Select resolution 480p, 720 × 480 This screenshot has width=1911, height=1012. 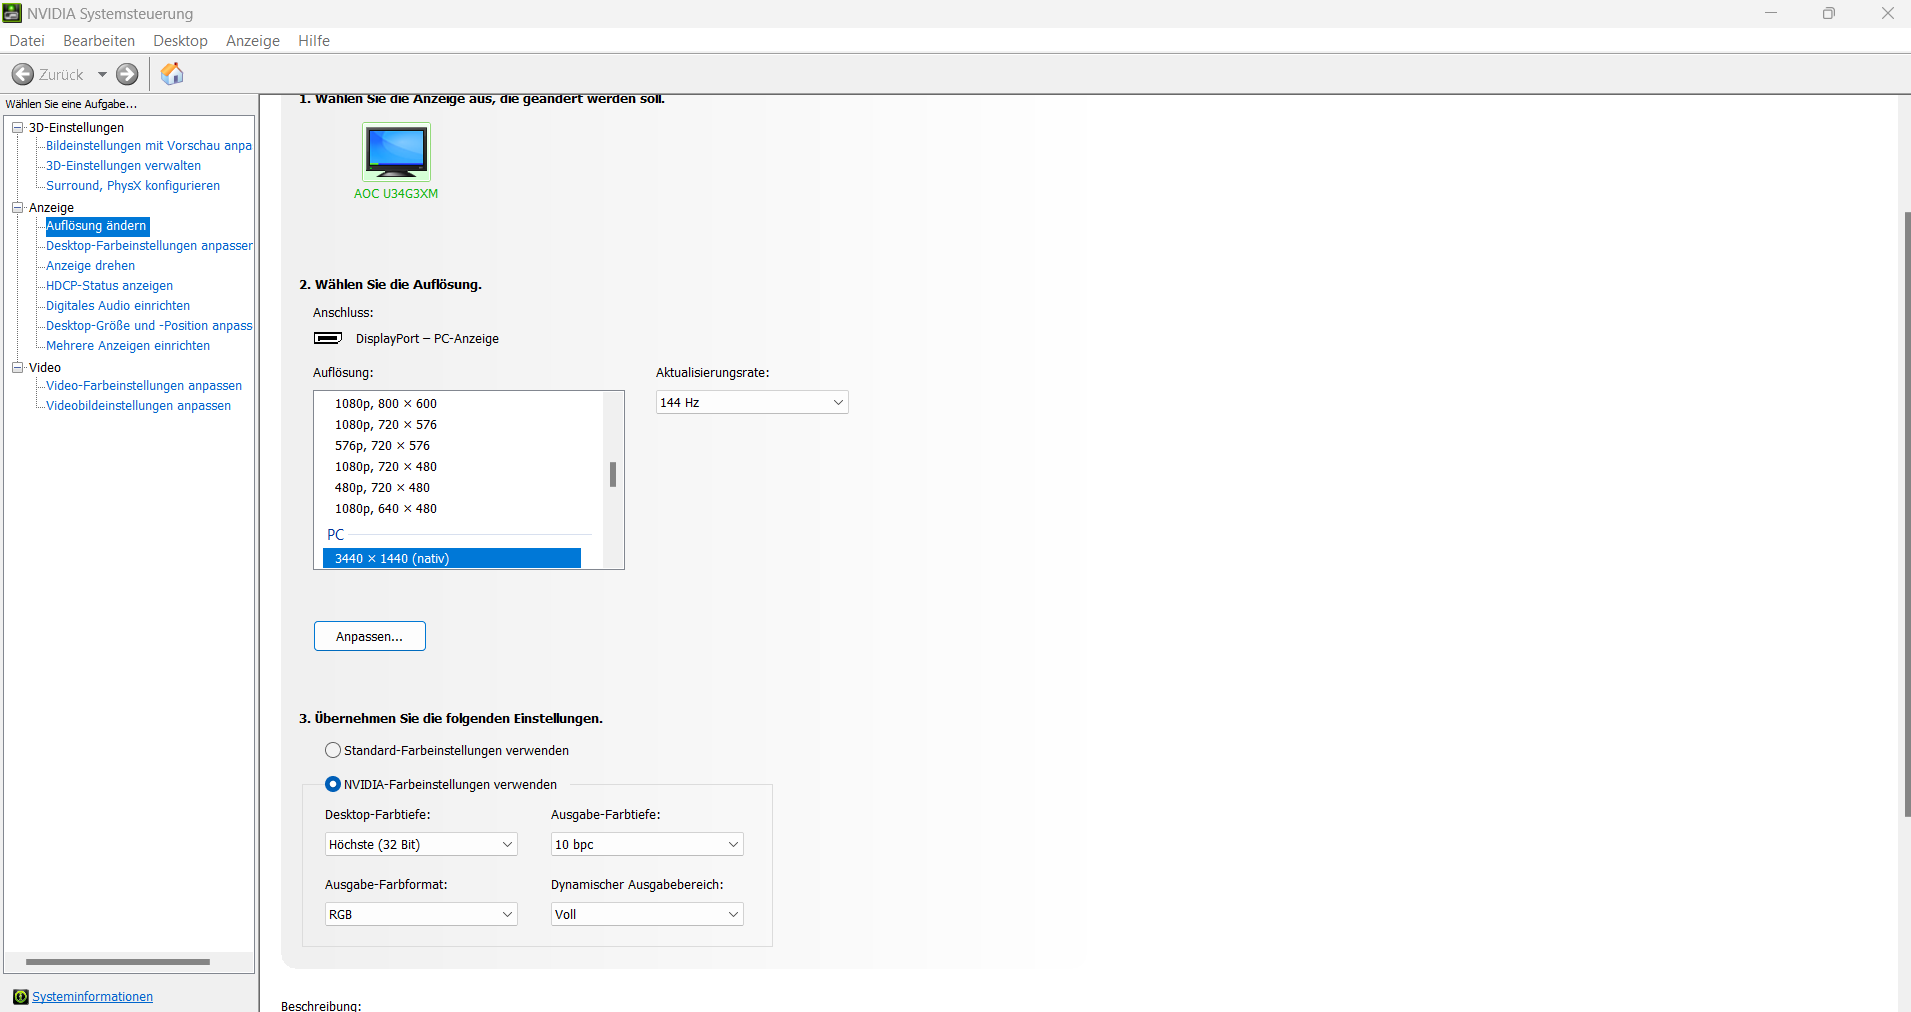382,488
